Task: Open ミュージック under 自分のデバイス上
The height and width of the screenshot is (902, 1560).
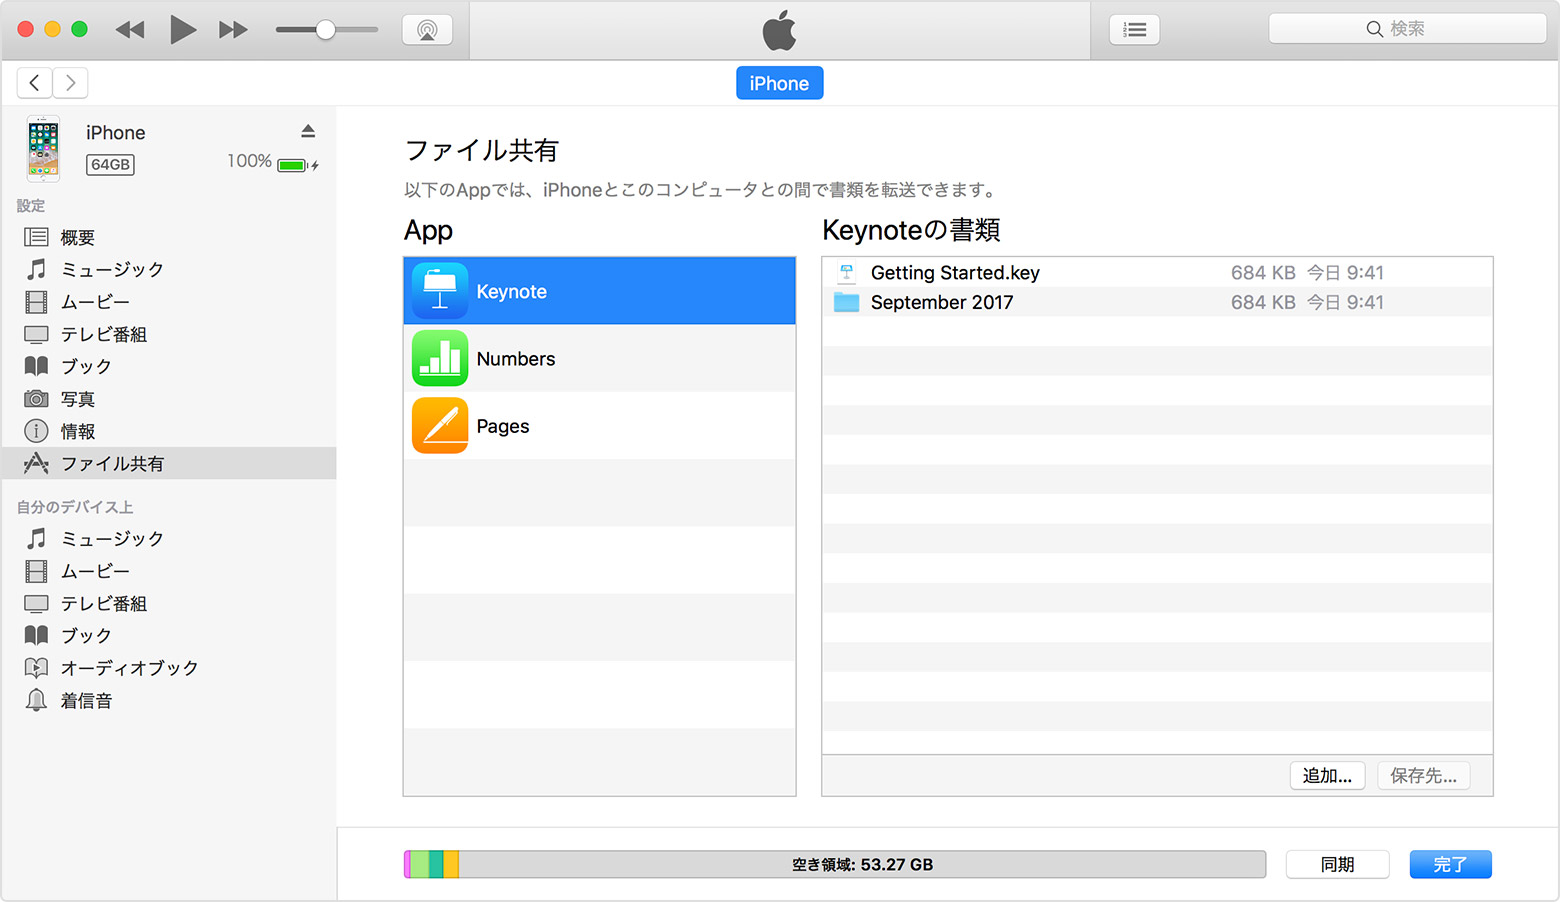Action: [x=168, y=538]
